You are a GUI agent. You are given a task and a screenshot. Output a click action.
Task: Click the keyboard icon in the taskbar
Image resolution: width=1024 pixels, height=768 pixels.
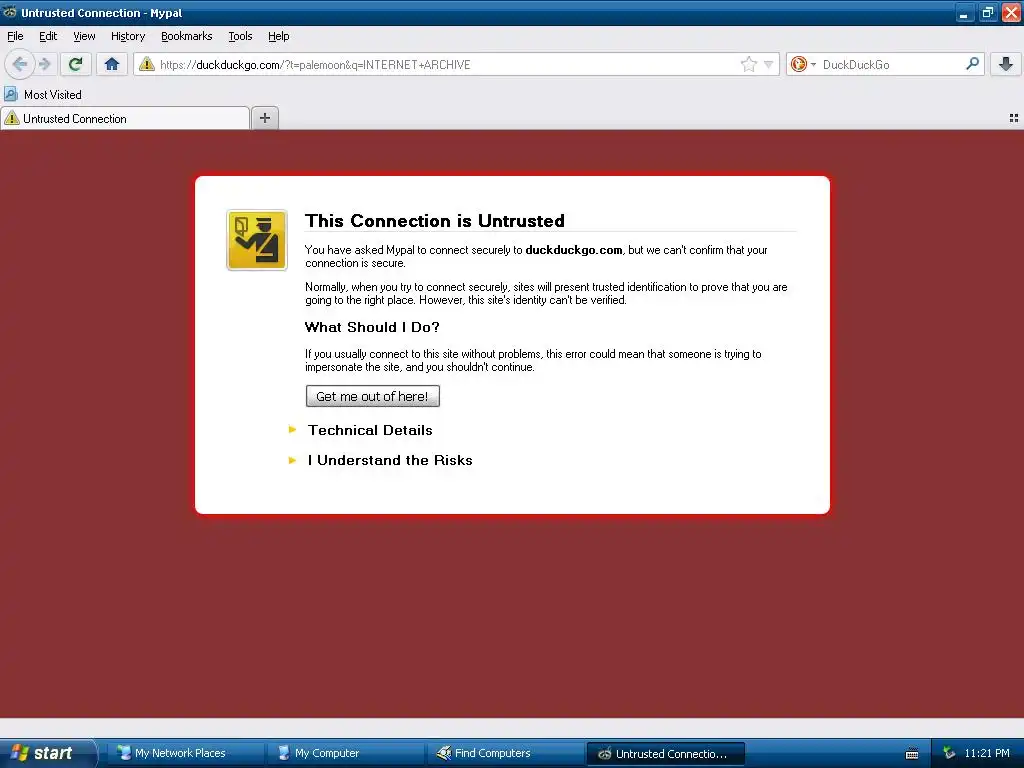coord(912,754)
